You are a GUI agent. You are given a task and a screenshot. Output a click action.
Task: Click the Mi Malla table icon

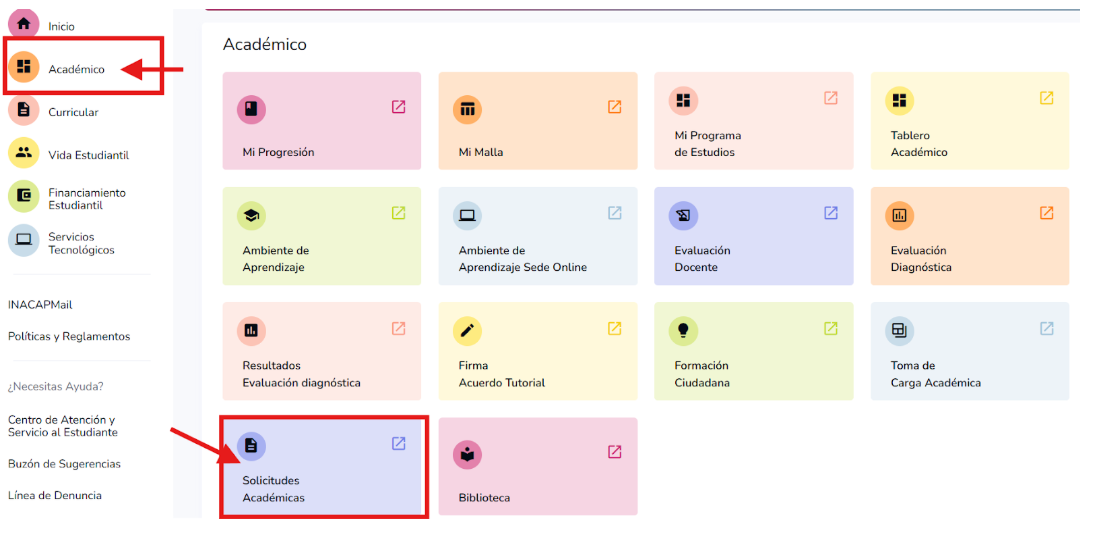[467, 109]
